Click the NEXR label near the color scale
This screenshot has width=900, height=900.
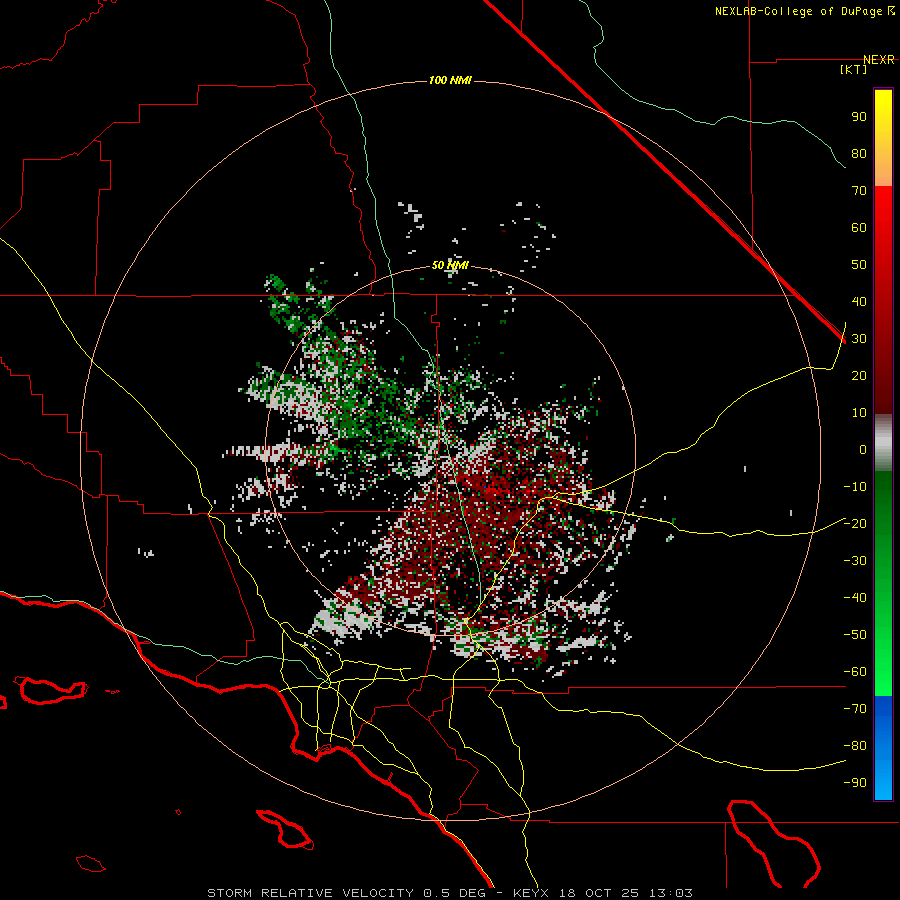[x=879, y=60]
